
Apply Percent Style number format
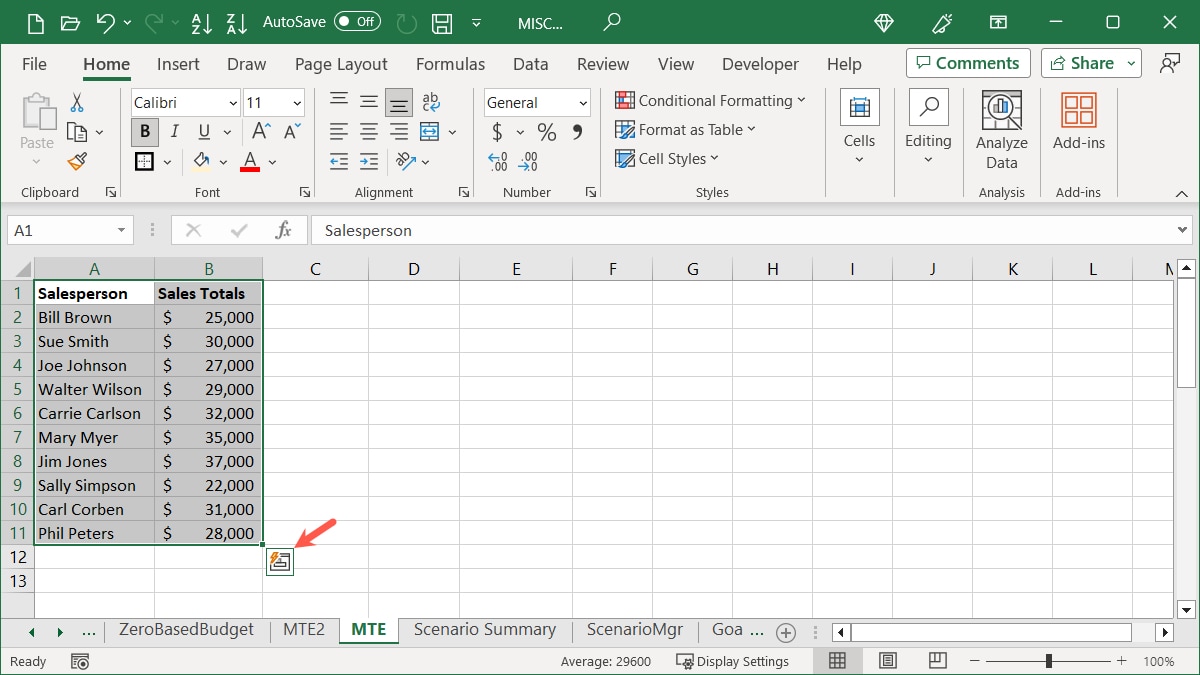pos(547,132)
